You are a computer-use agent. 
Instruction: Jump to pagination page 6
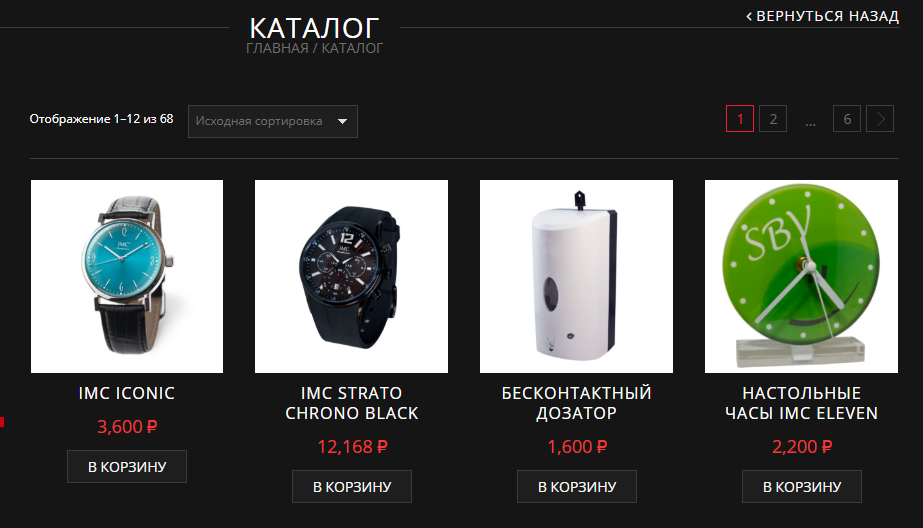tap(847, 119)
